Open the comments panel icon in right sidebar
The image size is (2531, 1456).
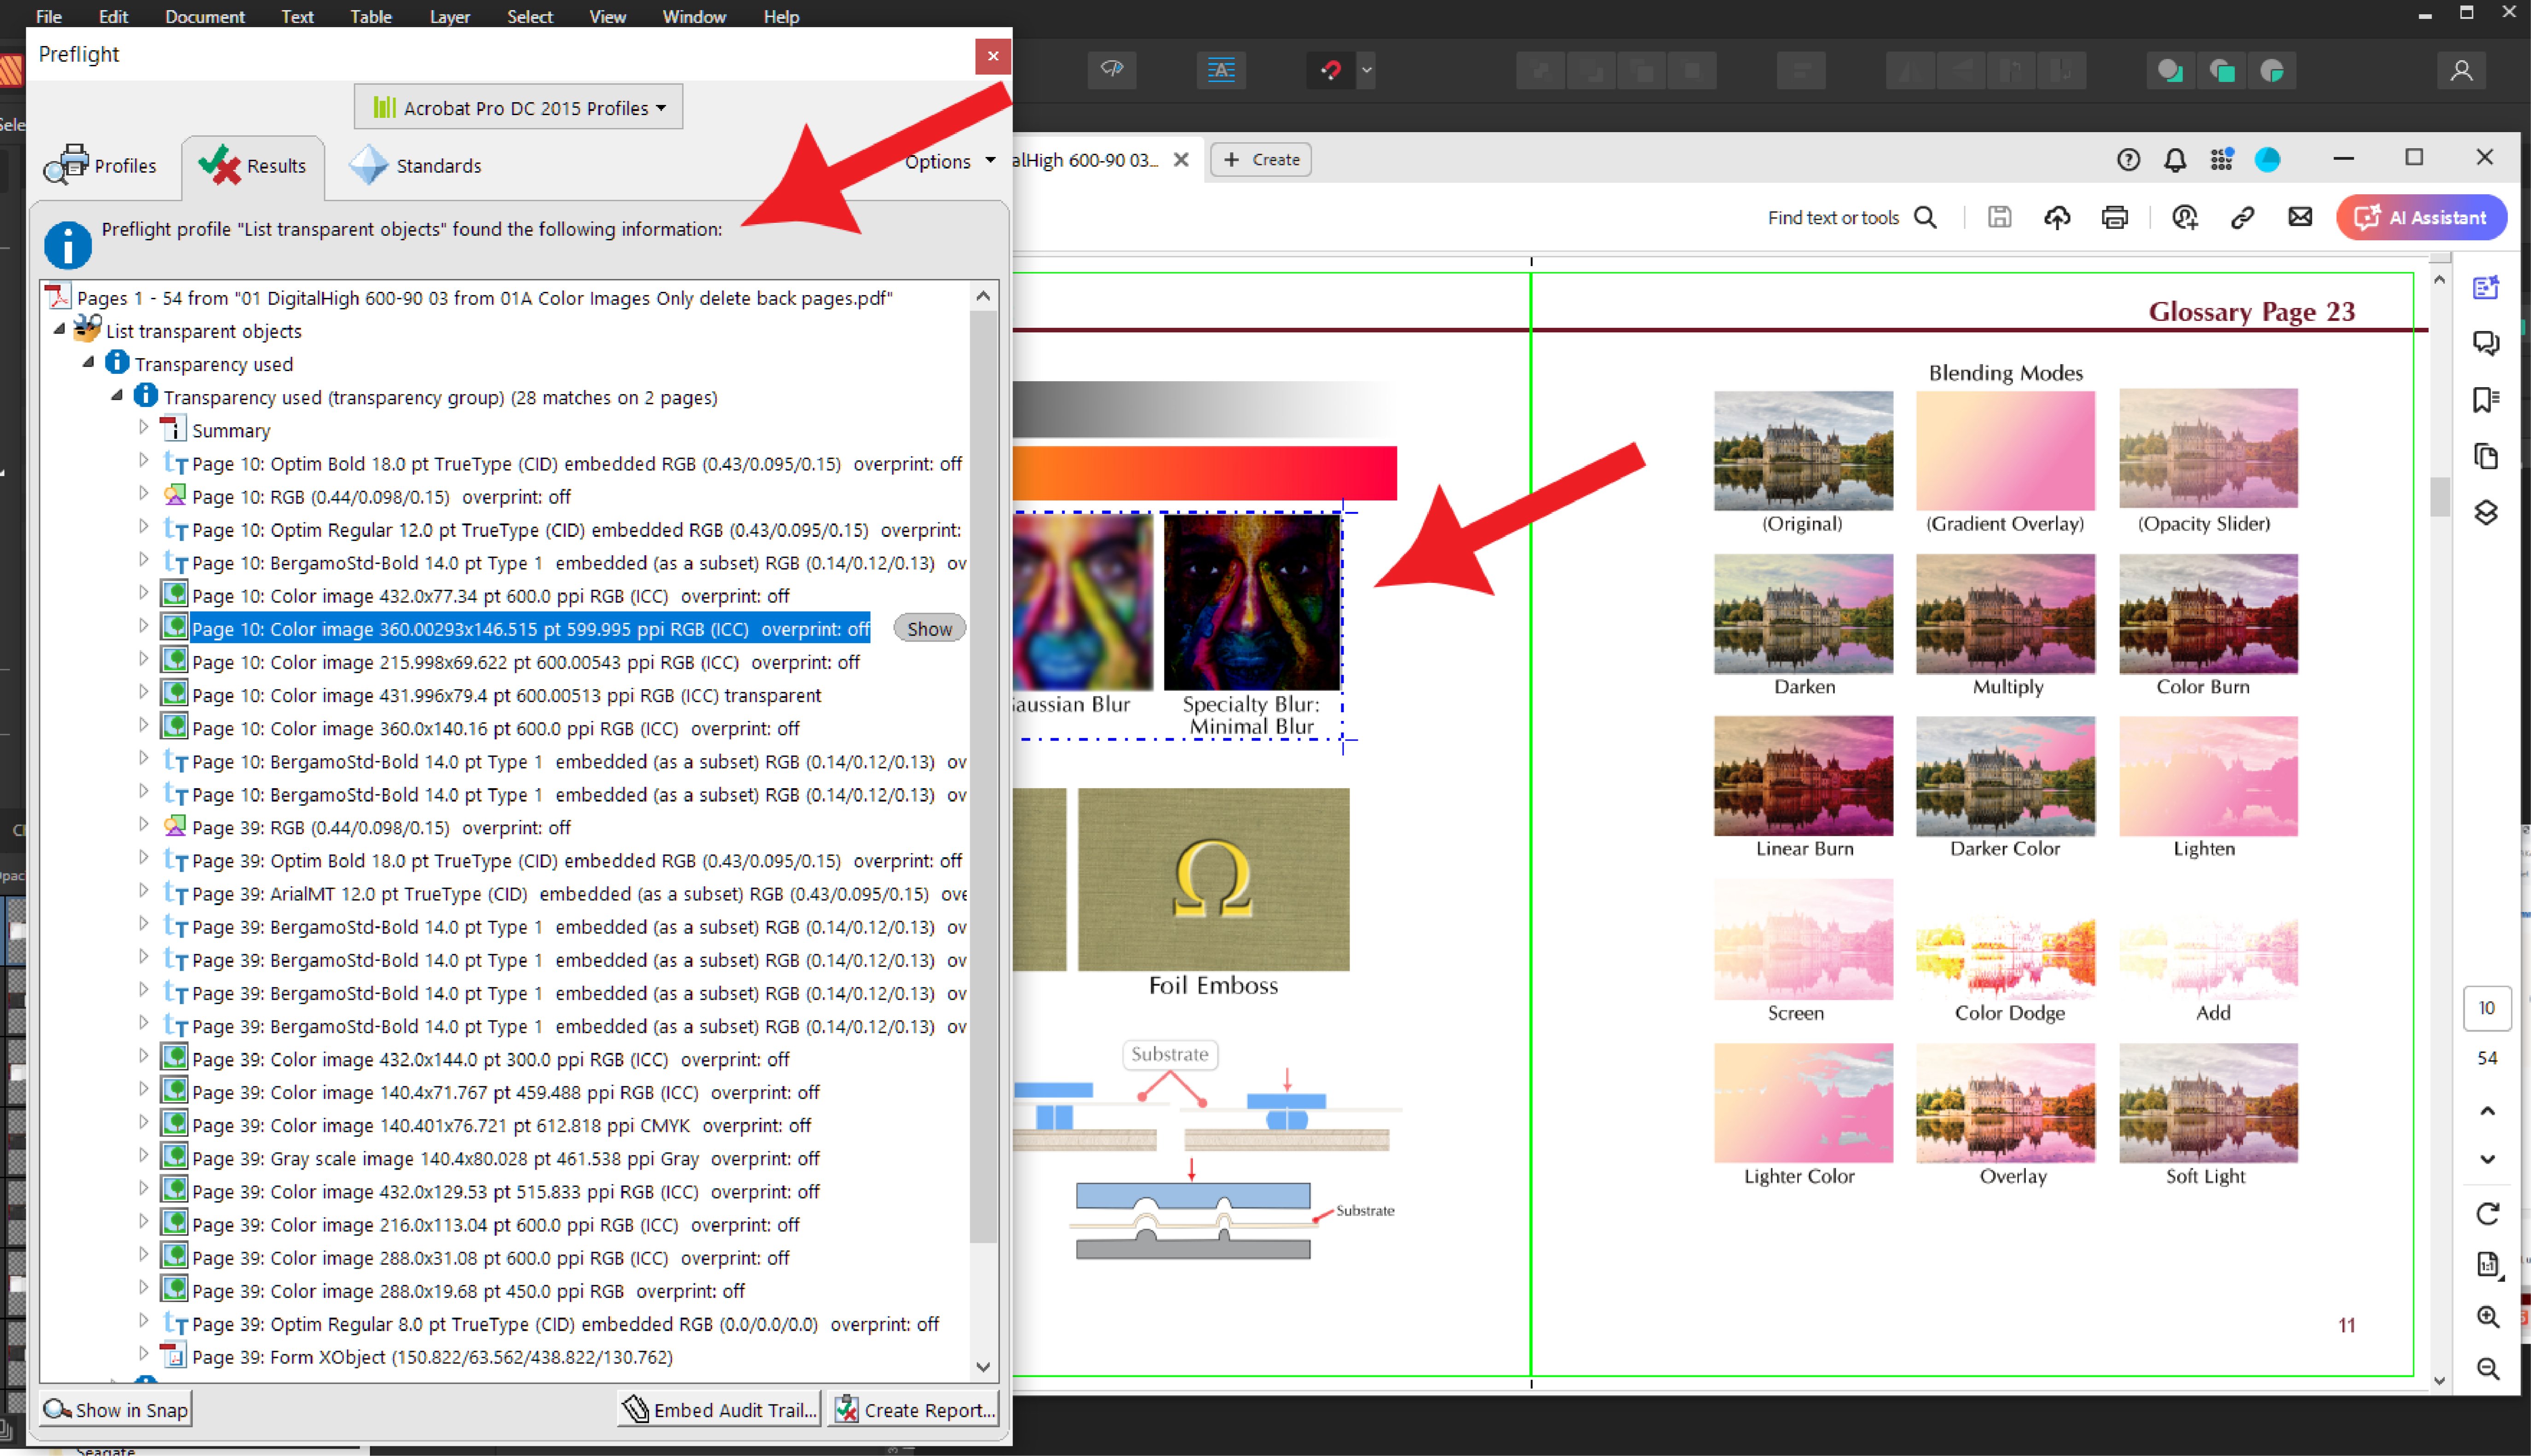[x=2486, y=343]
